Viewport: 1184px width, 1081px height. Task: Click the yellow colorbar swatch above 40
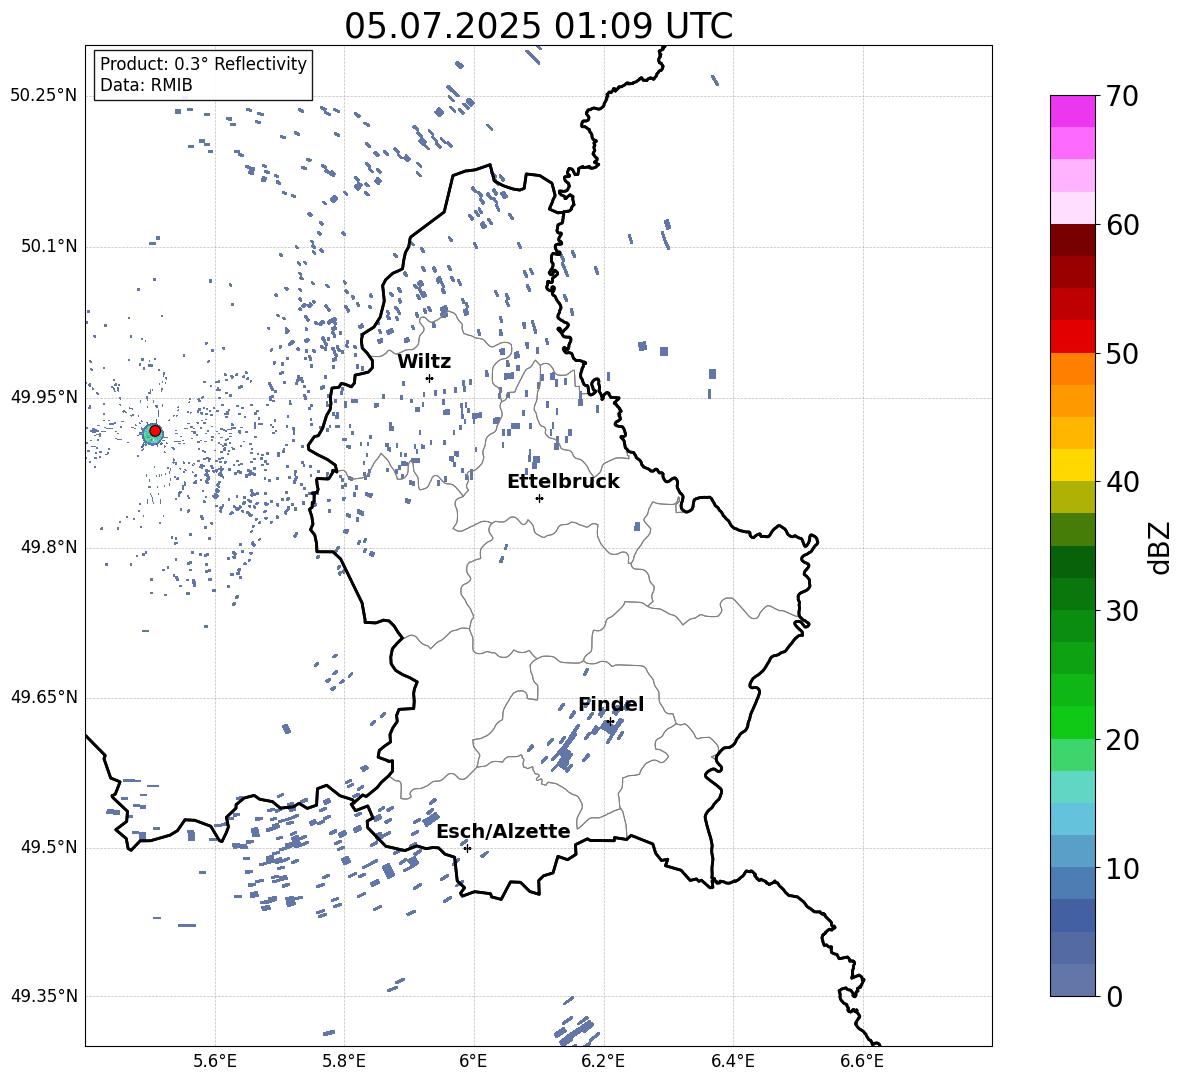1072,465
